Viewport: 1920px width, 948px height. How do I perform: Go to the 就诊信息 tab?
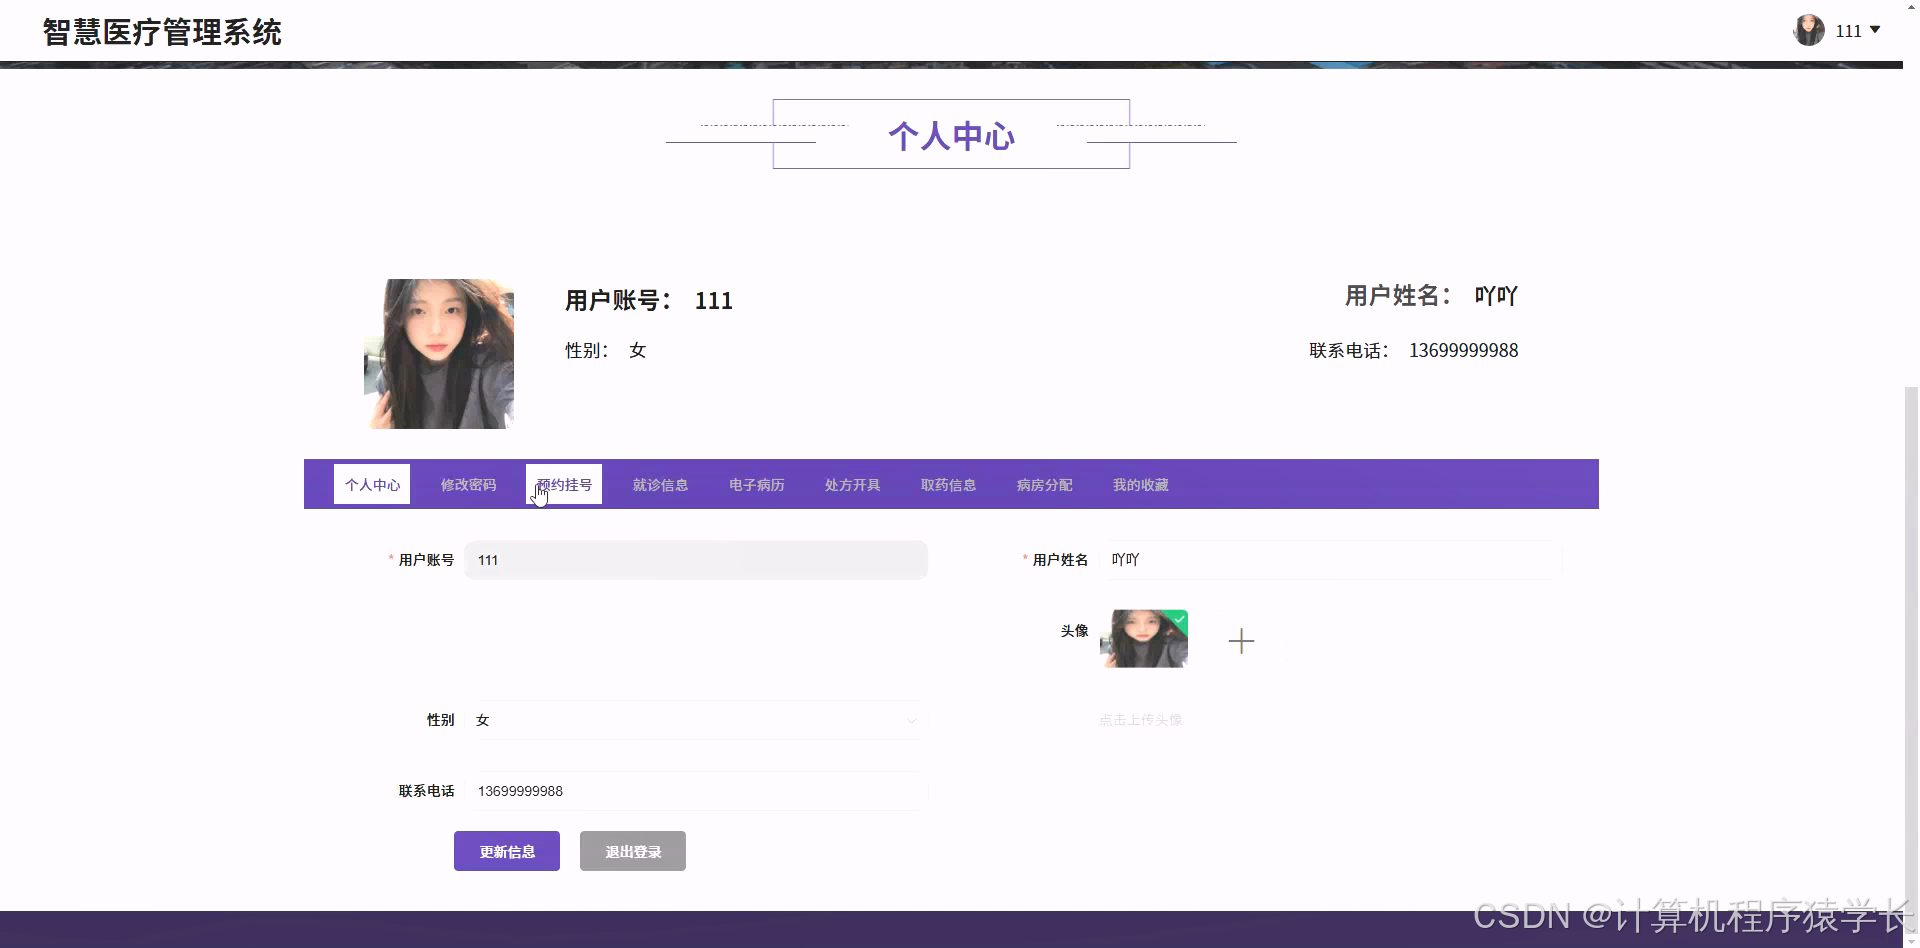pos(660,484)
